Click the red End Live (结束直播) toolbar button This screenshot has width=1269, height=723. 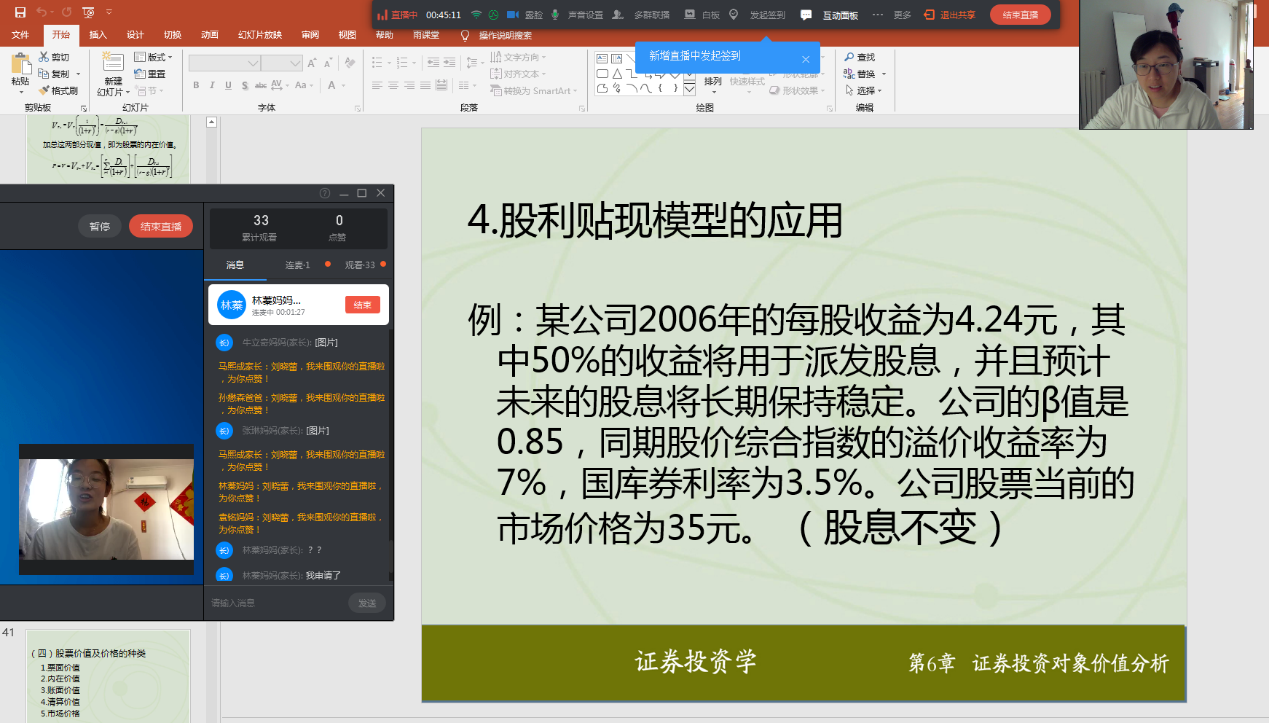click(x=1020, y=15)
